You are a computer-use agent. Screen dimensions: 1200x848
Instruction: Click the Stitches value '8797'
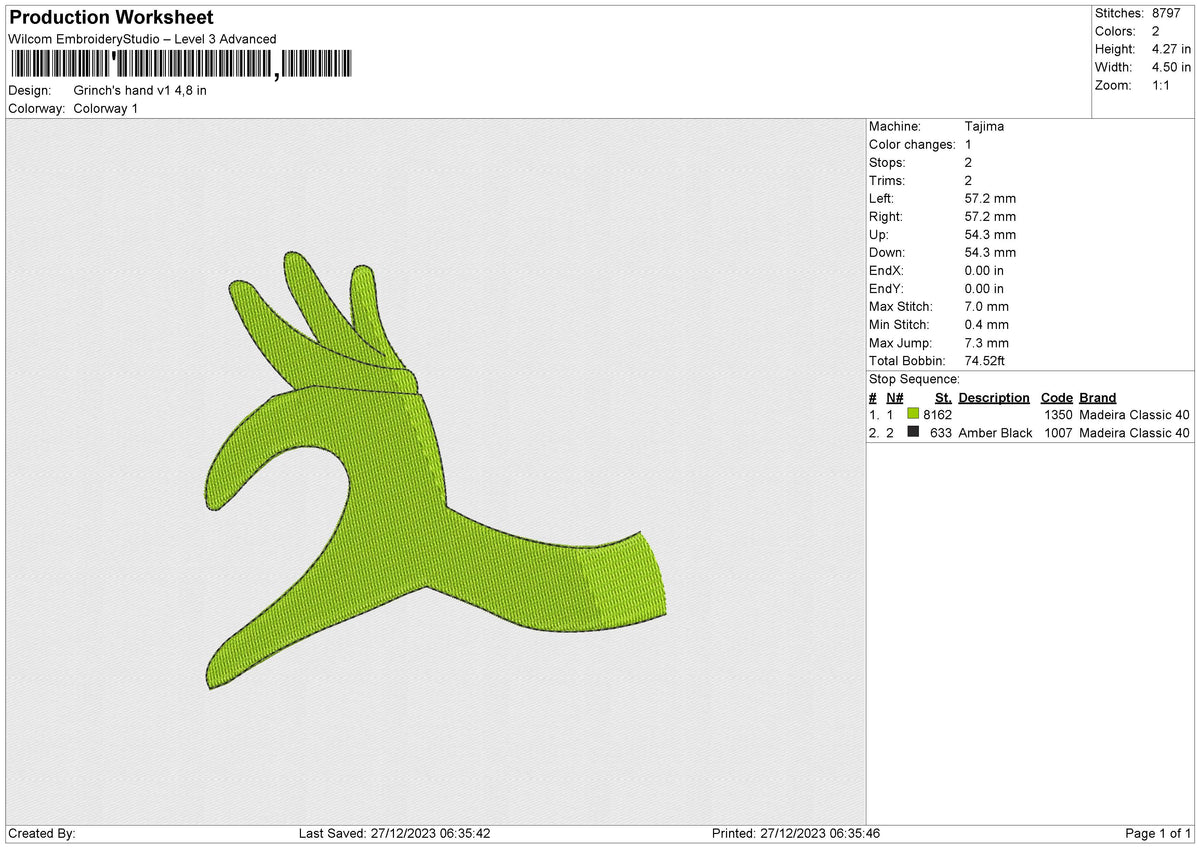coord(1167,13)
